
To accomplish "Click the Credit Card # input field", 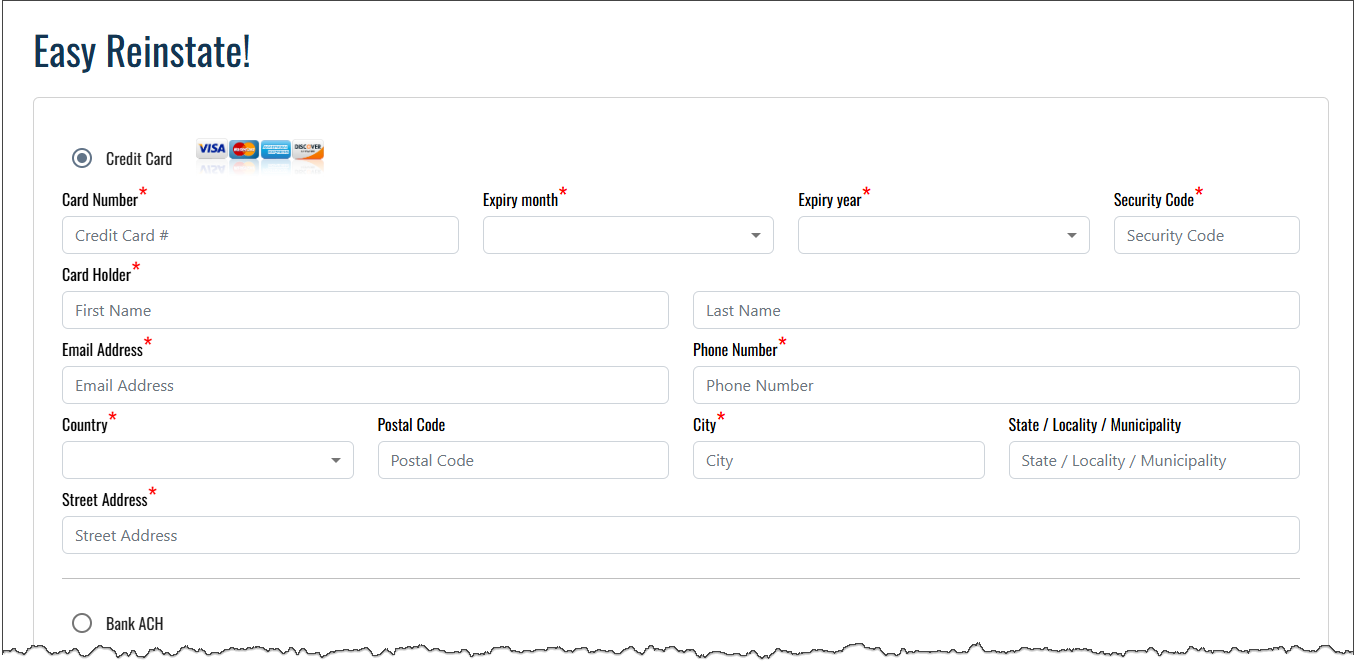I will 260,235.
